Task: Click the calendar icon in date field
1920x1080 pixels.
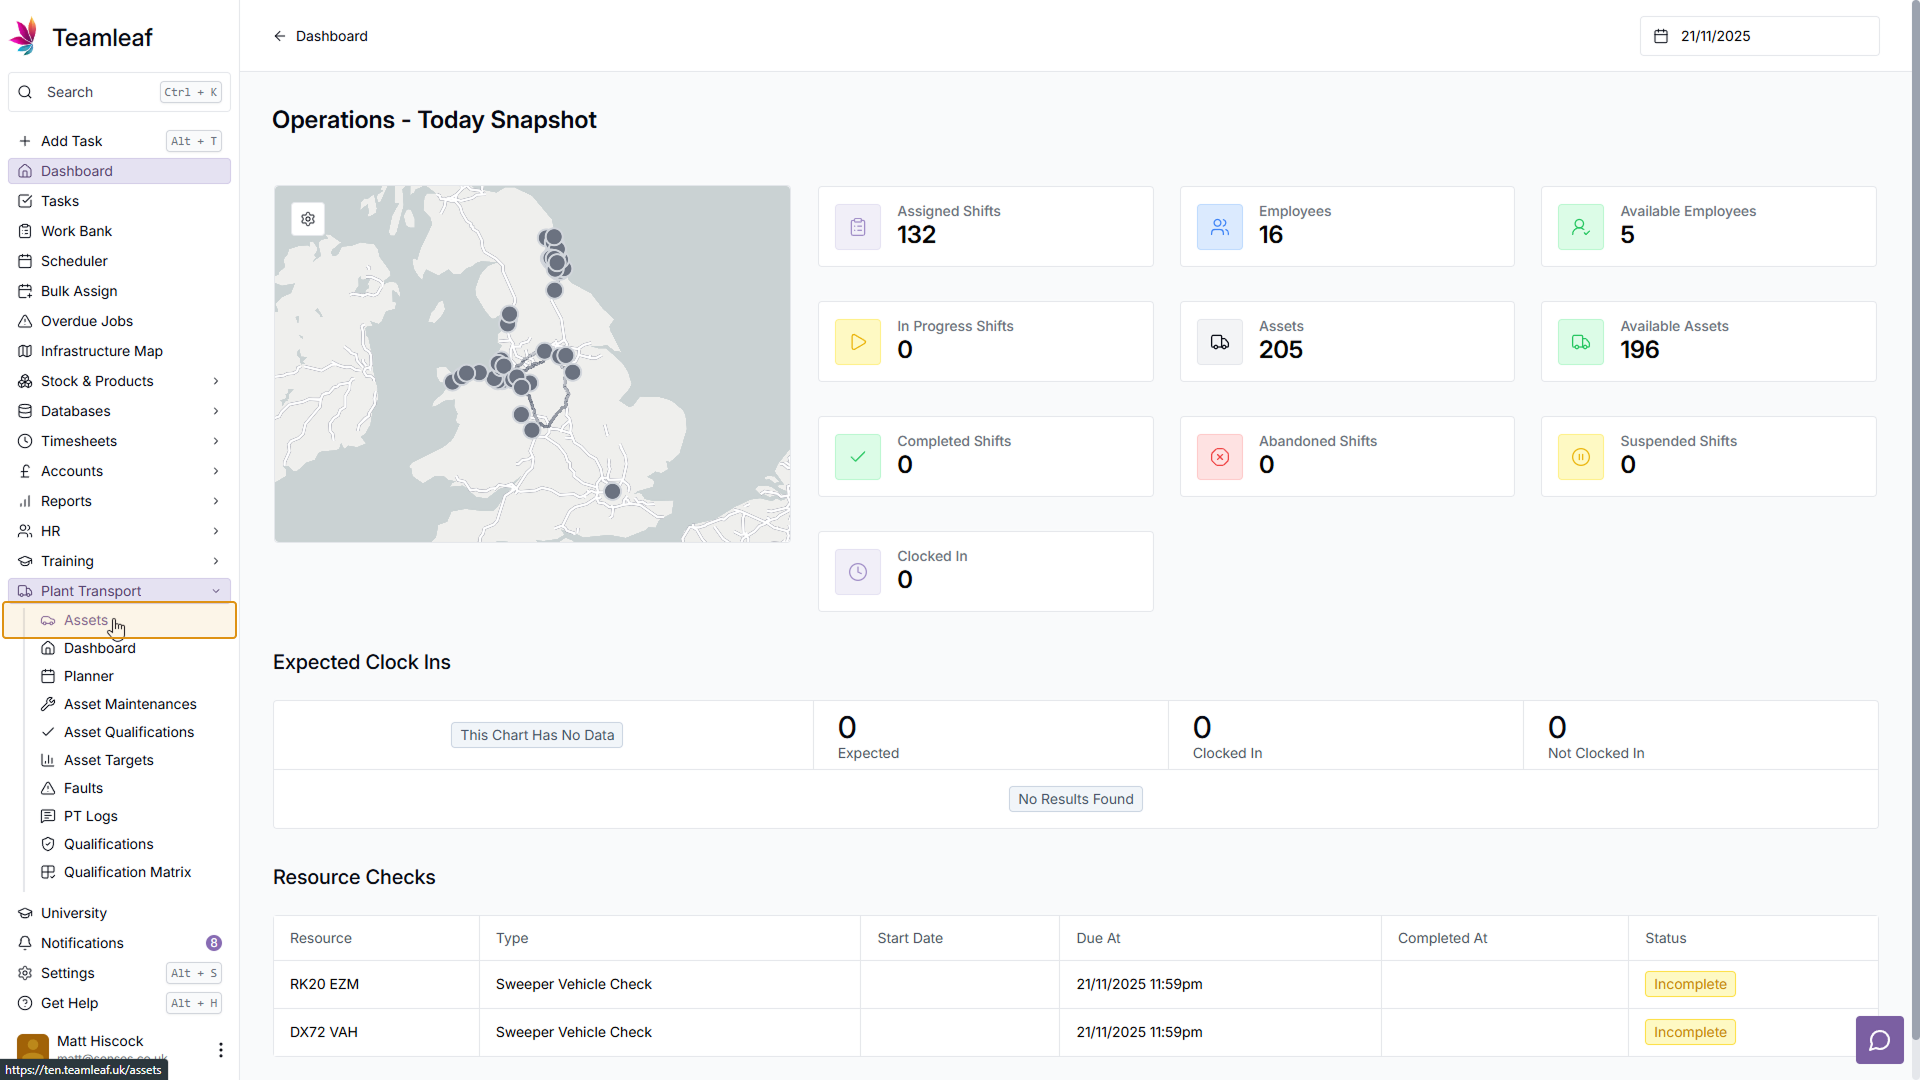Action: coord(1661,36)
